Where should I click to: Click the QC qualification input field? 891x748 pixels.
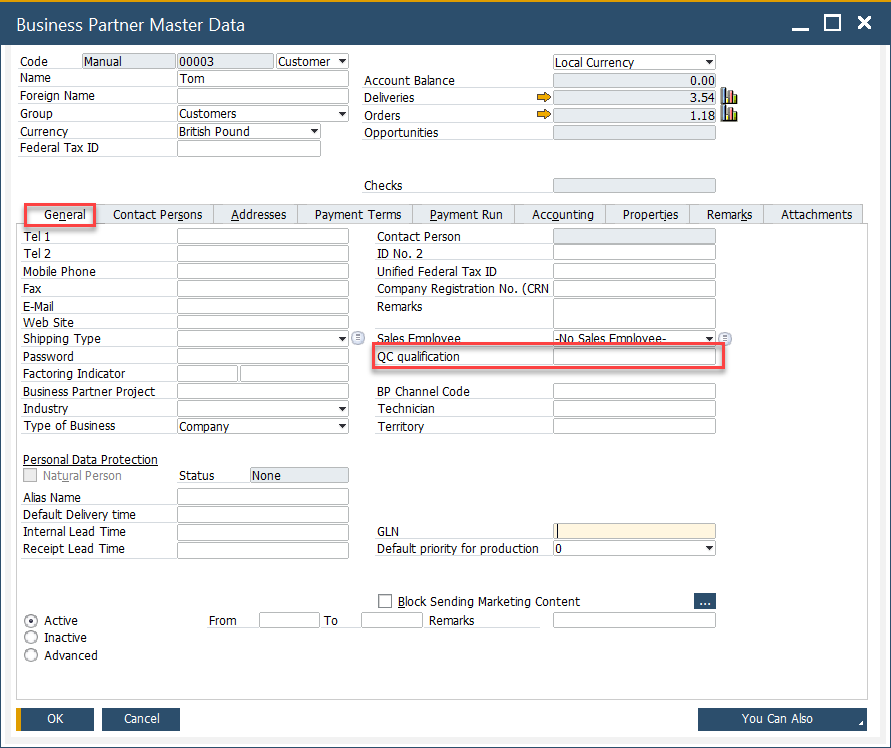click(634, 357)
